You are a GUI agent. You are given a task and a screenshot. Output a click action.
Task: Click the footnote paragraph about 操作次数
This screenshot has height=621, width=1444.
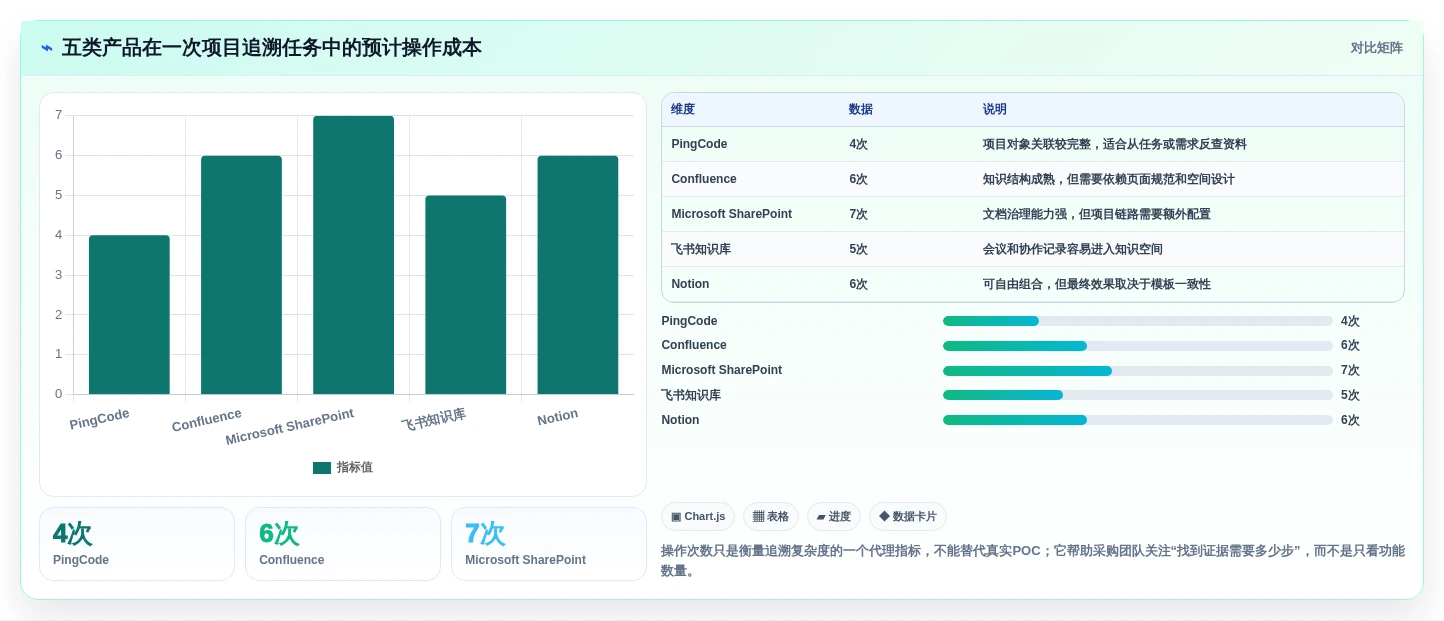(1032, 561)
